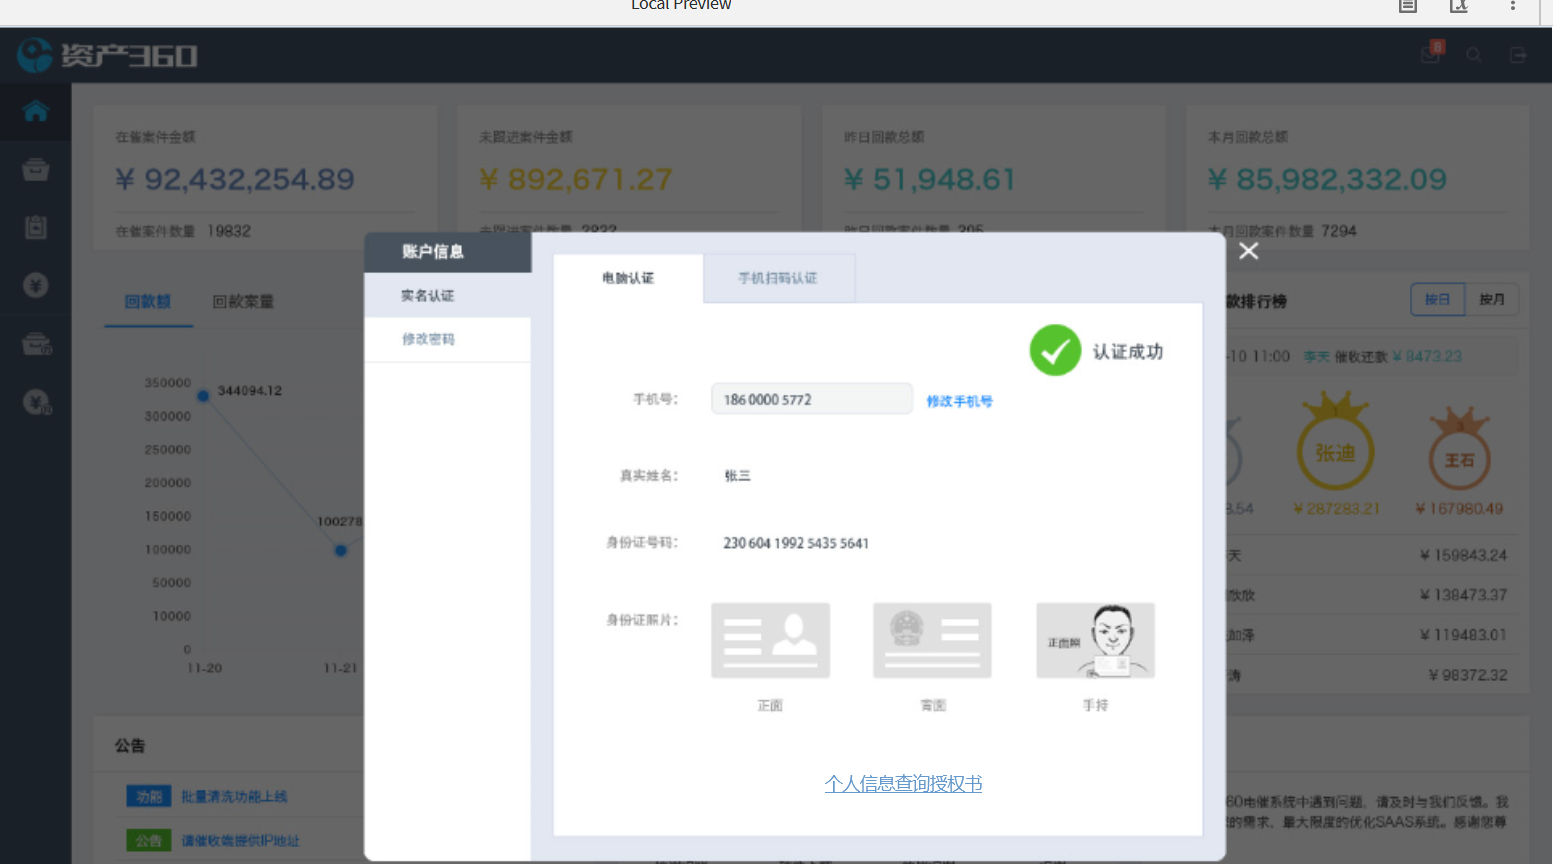Click the 在催案件数量 19832 figure
Viewport: 1553px width, 864px height.
(x=183, y=231)
